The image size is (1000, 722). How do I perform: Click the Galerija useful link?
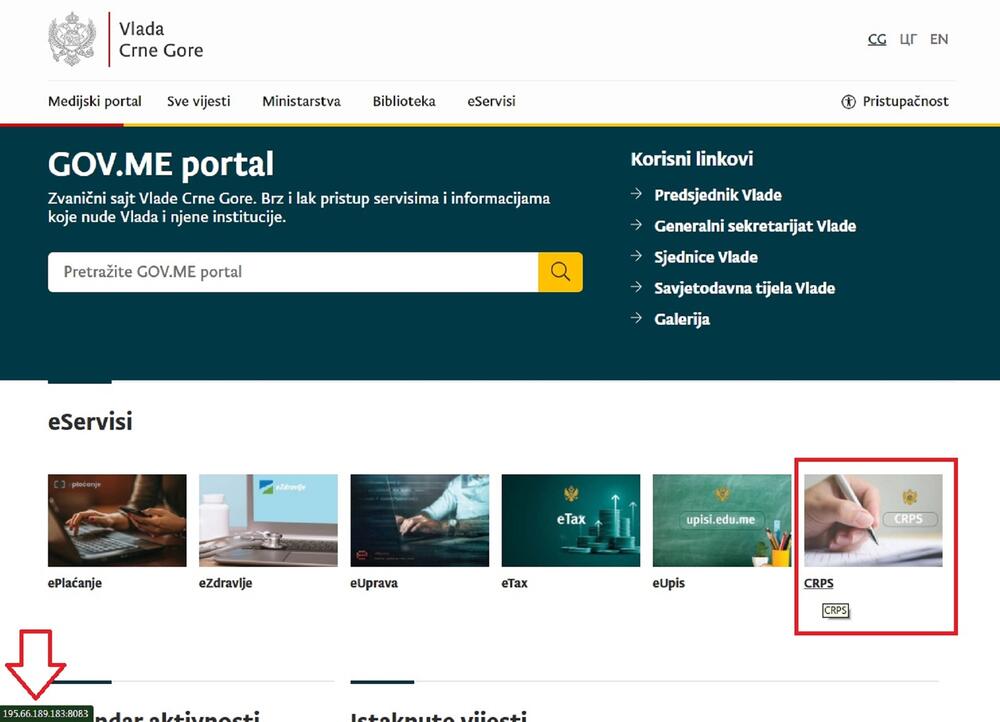pyautogui.click(x=682, y=319)
